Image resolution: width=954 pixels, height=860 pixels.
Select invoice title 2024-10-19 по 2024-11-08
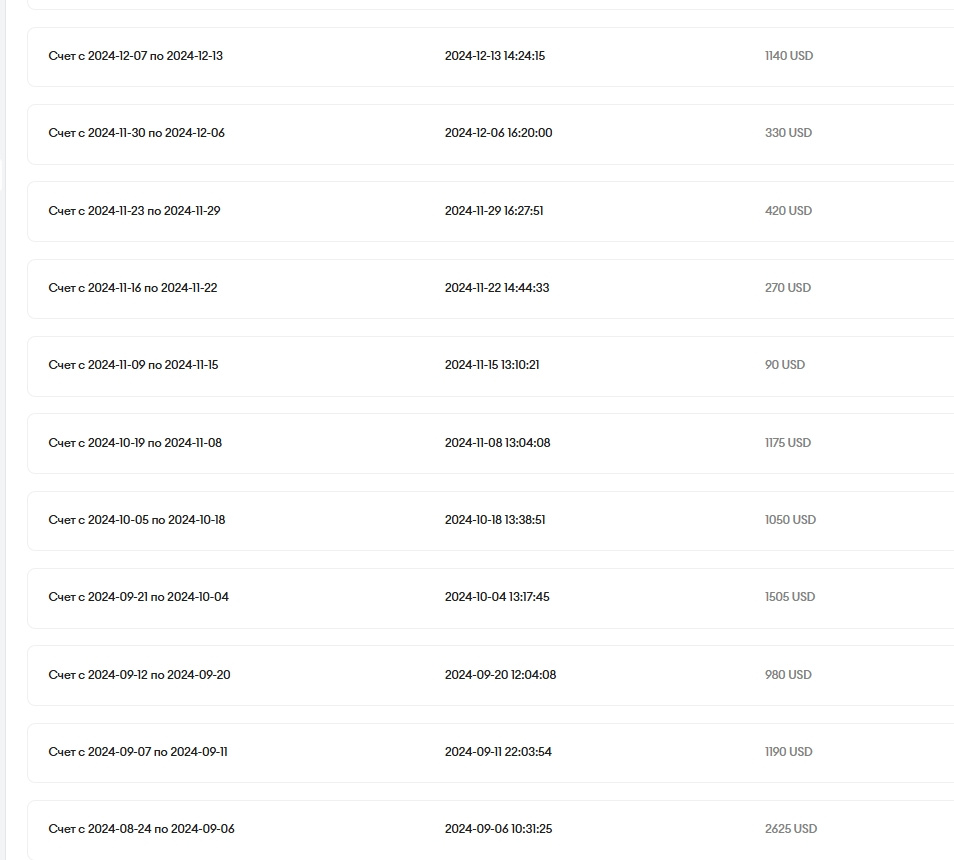(x=136, y=443)
